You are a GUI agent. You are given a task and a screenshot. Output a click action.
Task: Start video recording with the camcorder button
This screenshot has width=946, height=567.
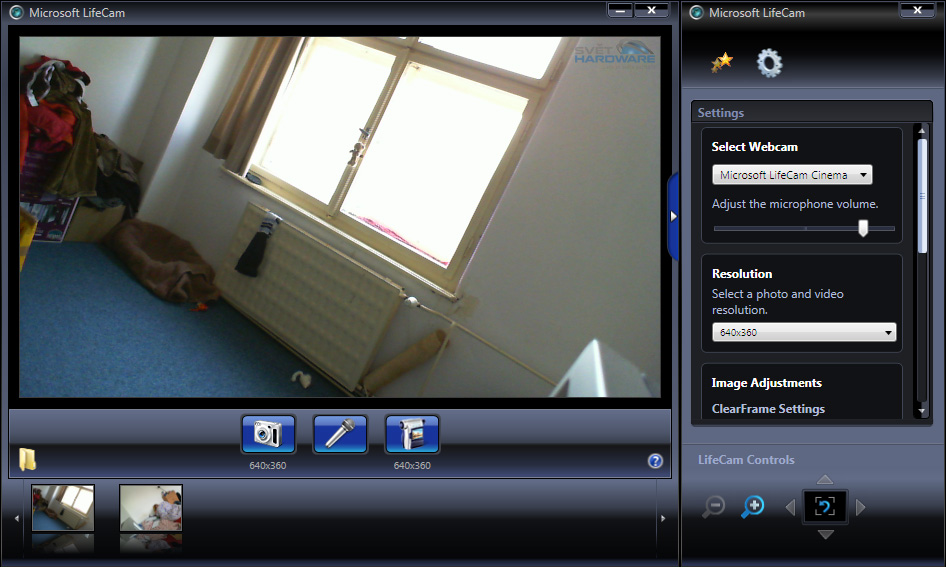(x=412, y=433)
